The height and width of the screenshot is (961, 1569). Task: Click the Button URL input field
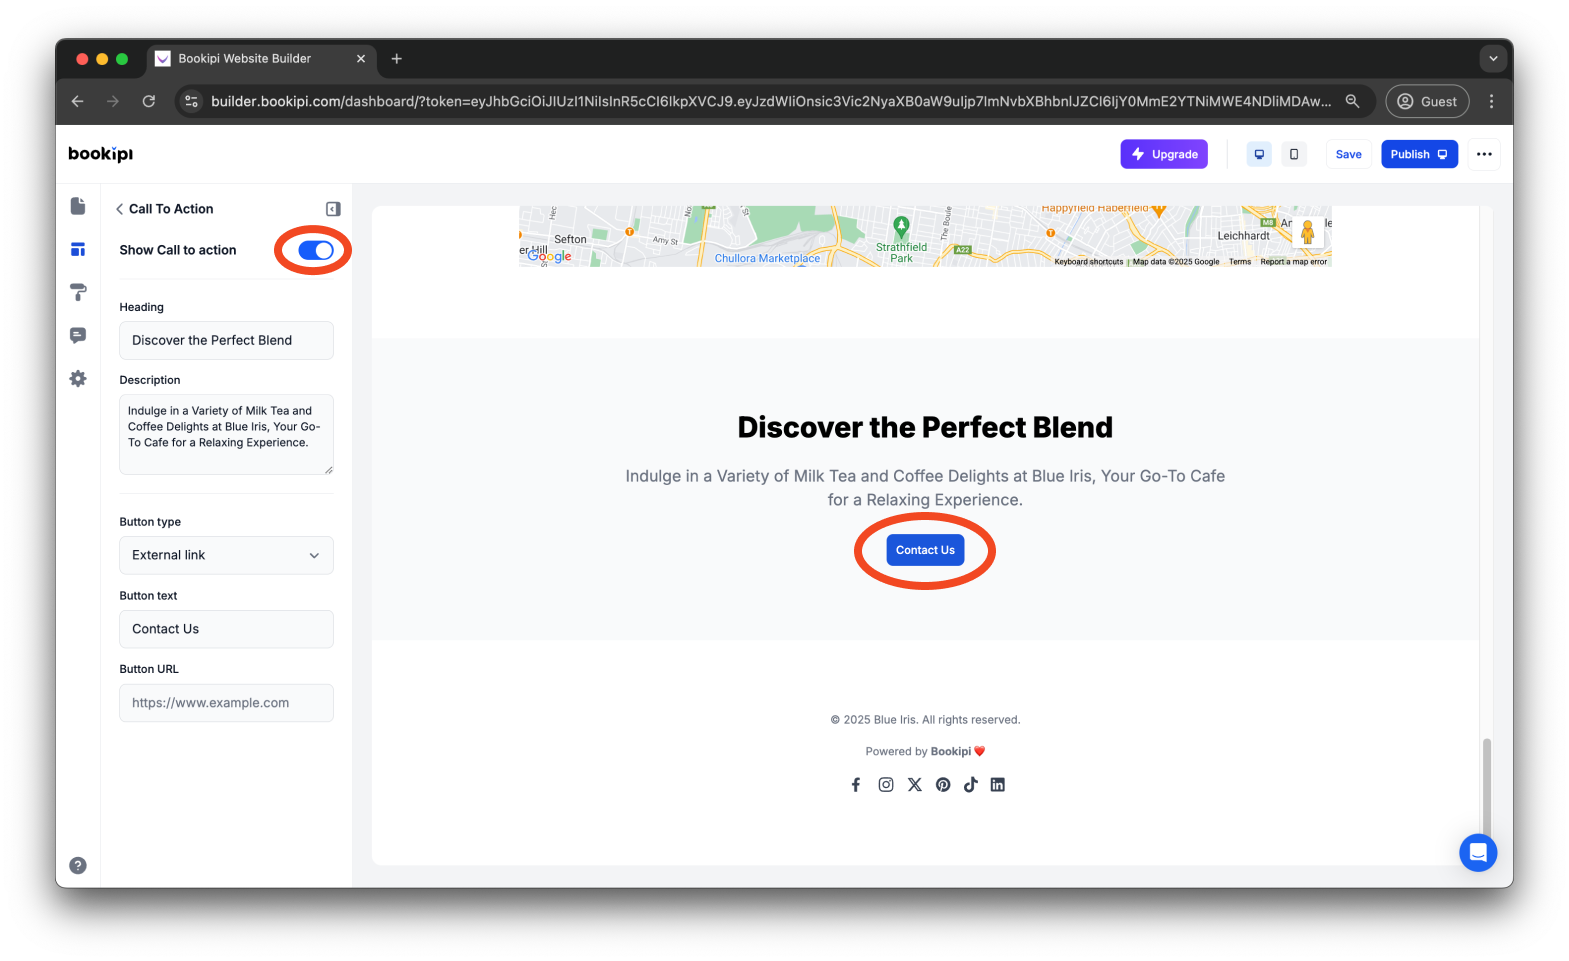click(226, 703)
